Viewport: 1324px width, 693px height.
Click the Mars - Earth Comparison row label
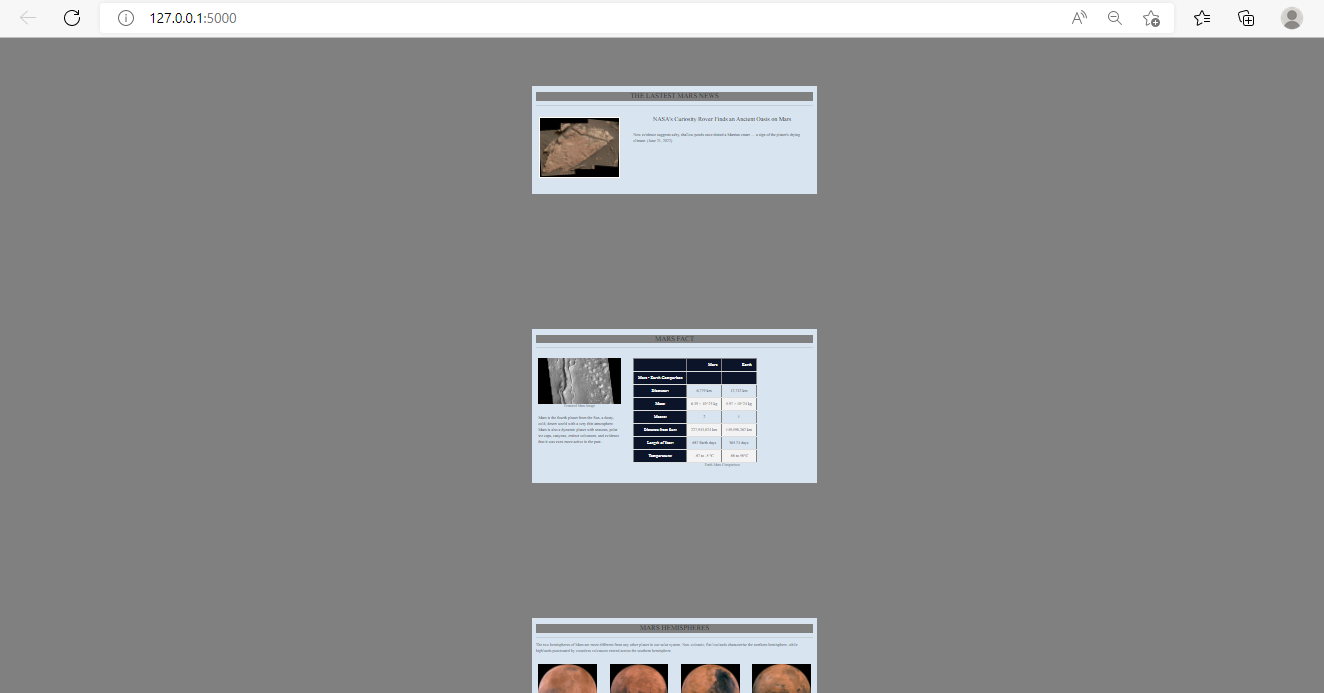point(660,378)
